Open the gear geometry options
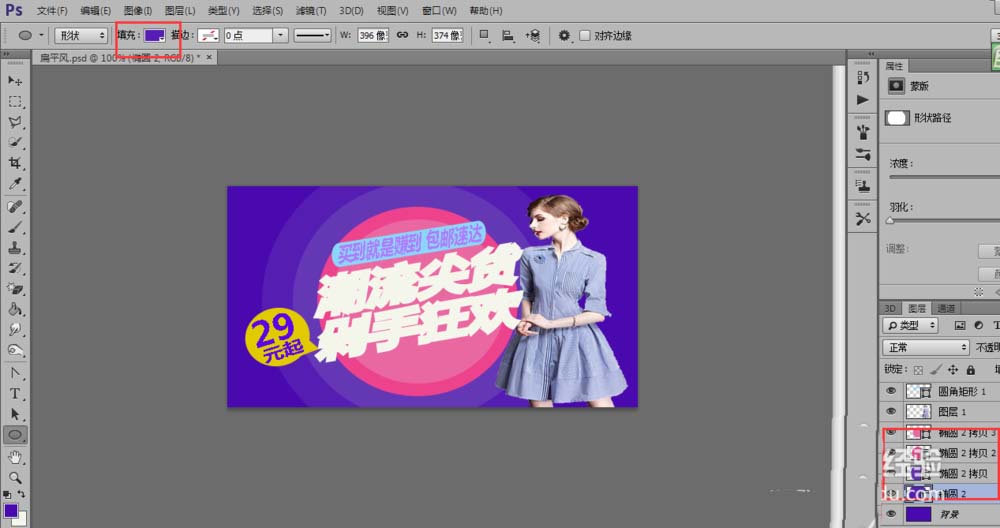 point(564,36)
